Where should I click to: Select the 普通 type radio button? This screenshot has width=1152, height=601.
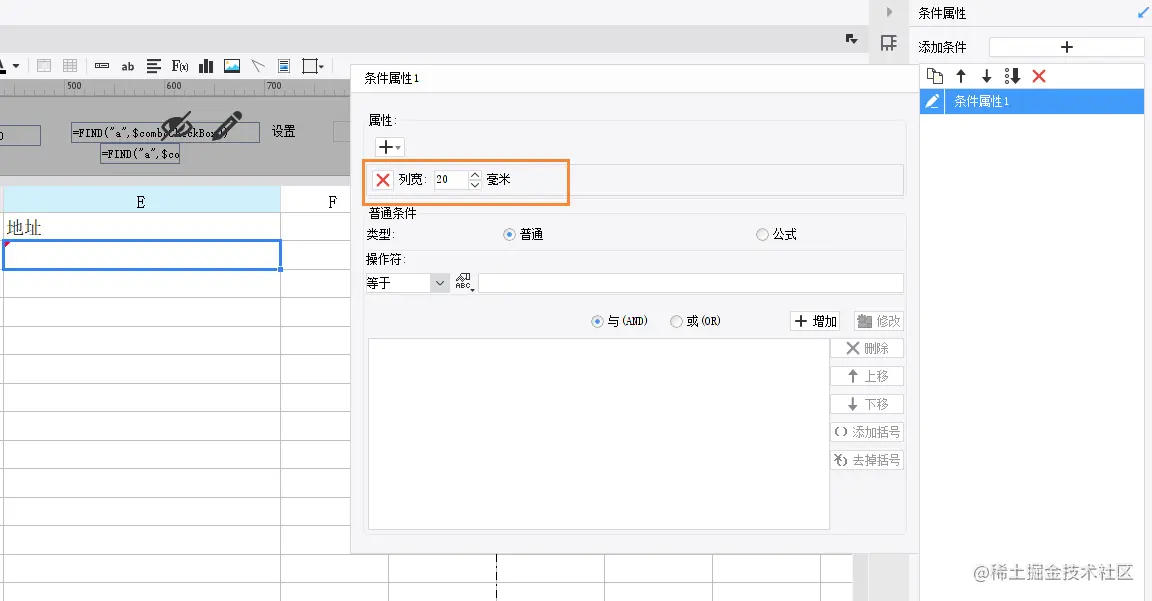click(x=509, y=234)
